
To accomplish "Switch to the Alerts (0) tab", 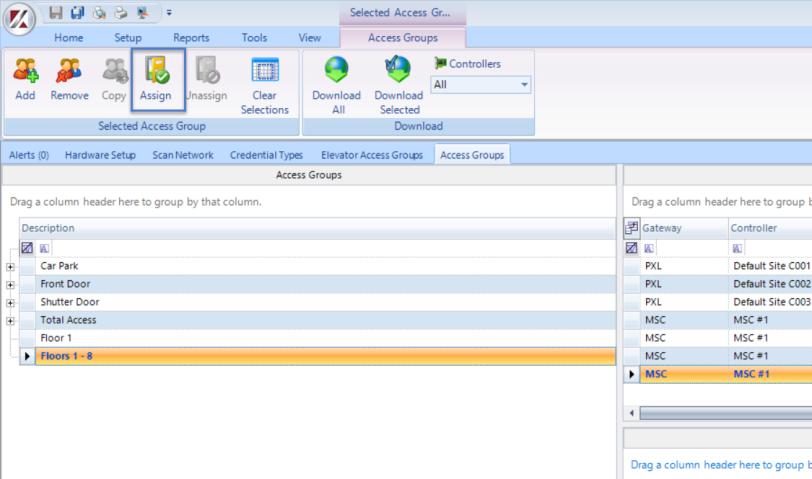I will [x=29, y=155].
